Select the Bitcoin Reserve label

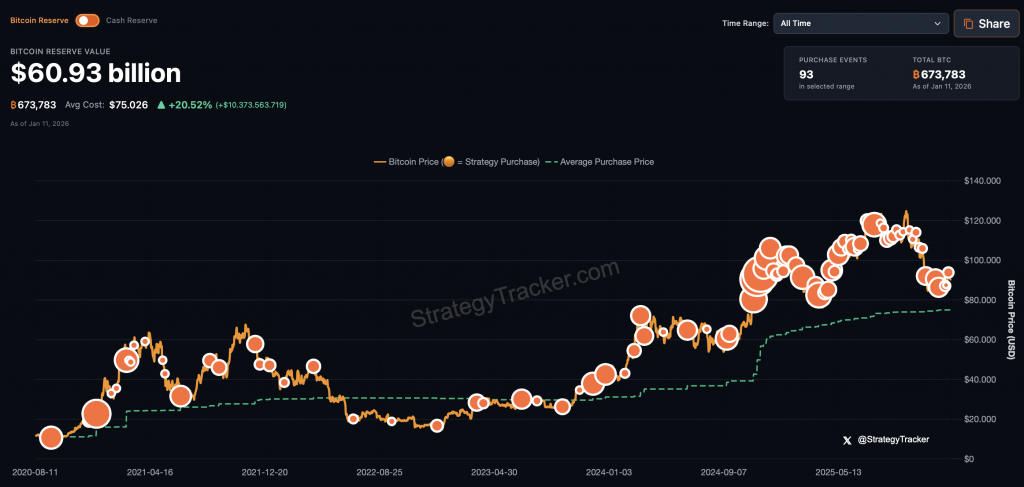(39, 20)
